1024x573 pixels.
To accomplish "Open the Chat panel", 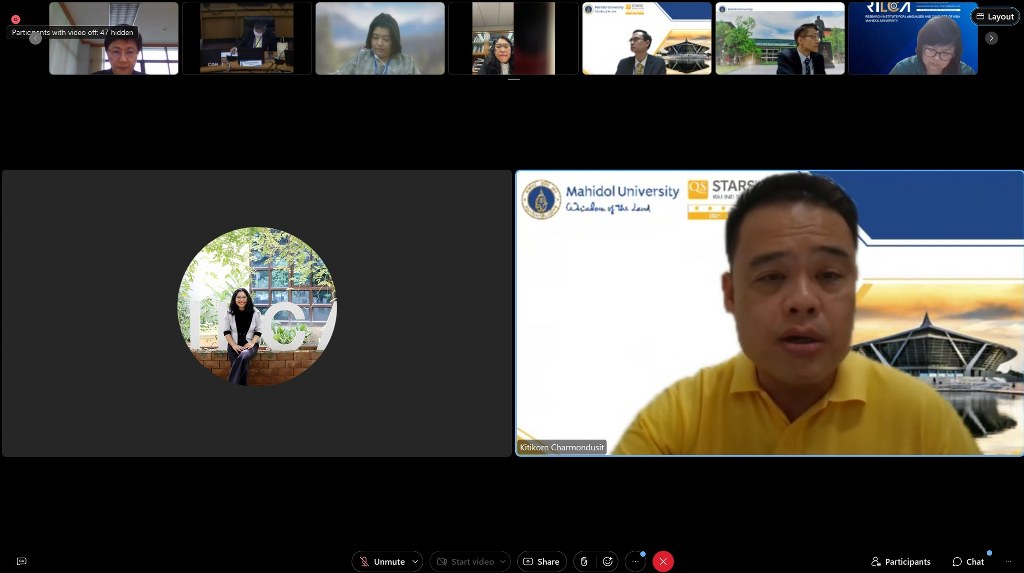I will pyautogui.click(x=968, y=562).
